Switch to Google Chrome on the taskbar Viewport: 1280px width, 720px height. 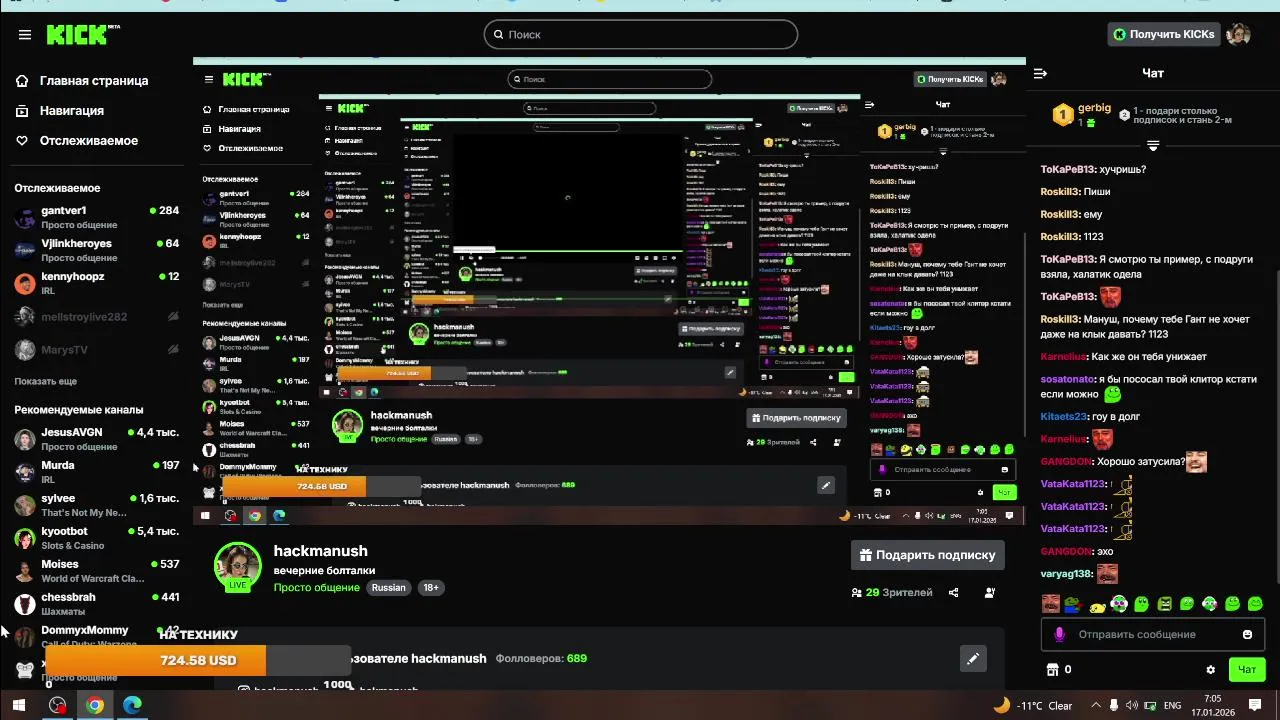pos(95,705)
